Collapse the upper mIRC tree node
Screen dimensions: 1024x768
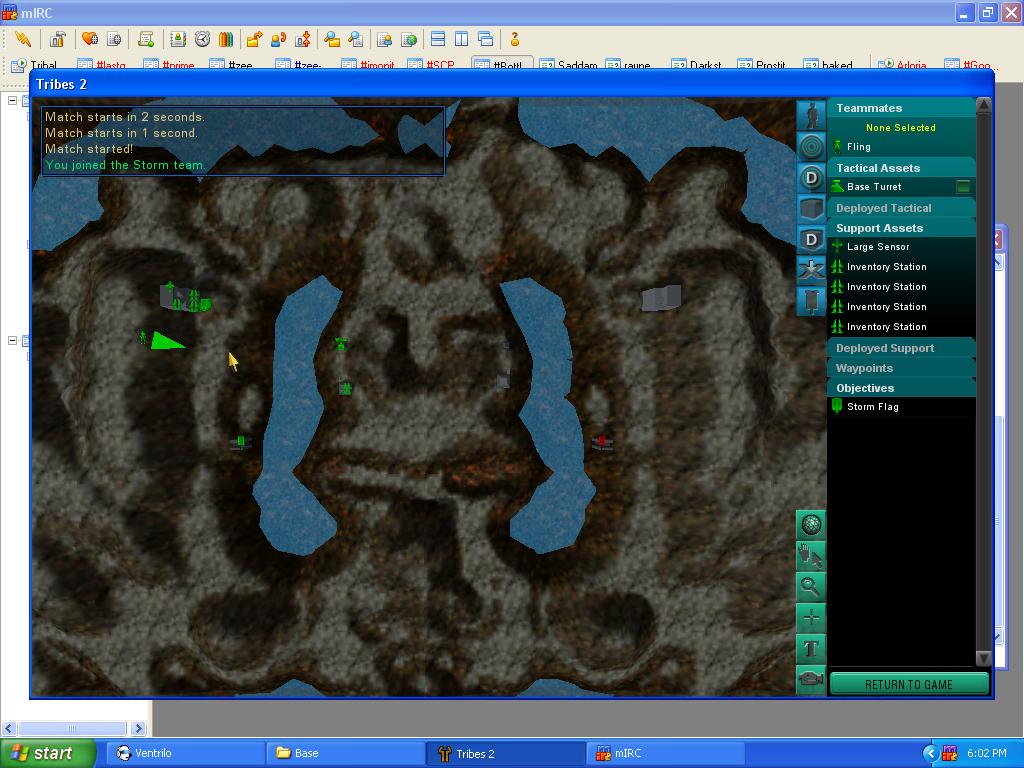[12, 101]
